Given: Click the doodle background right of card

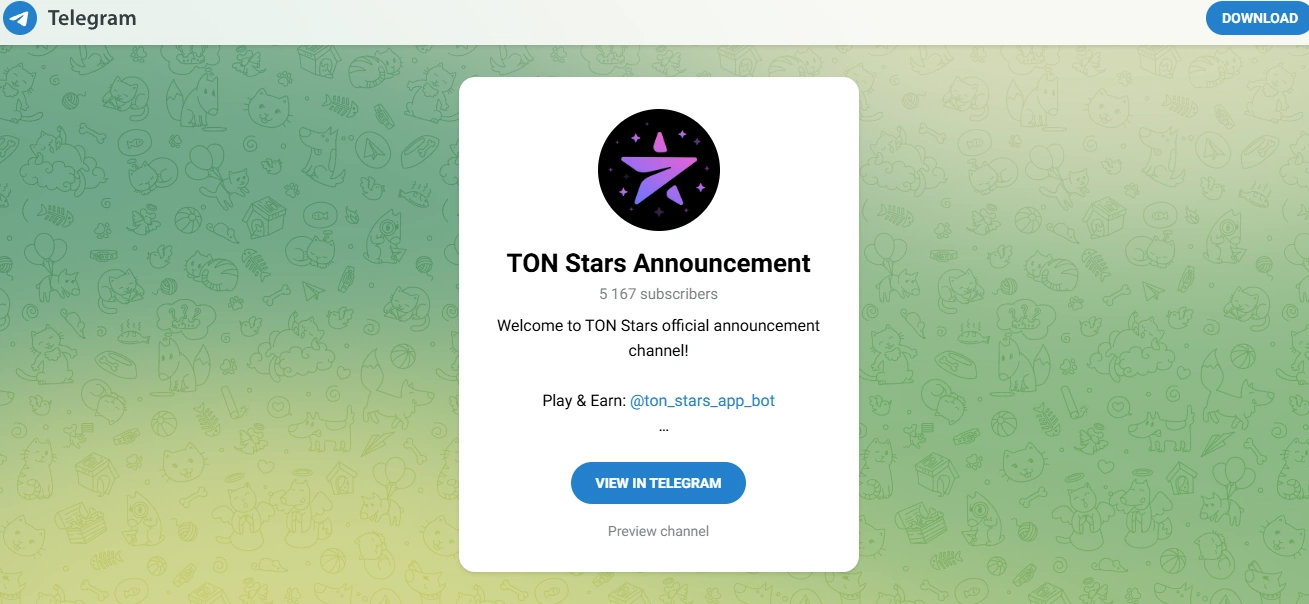Looking at the screenshot, I should coord(1080,320).
